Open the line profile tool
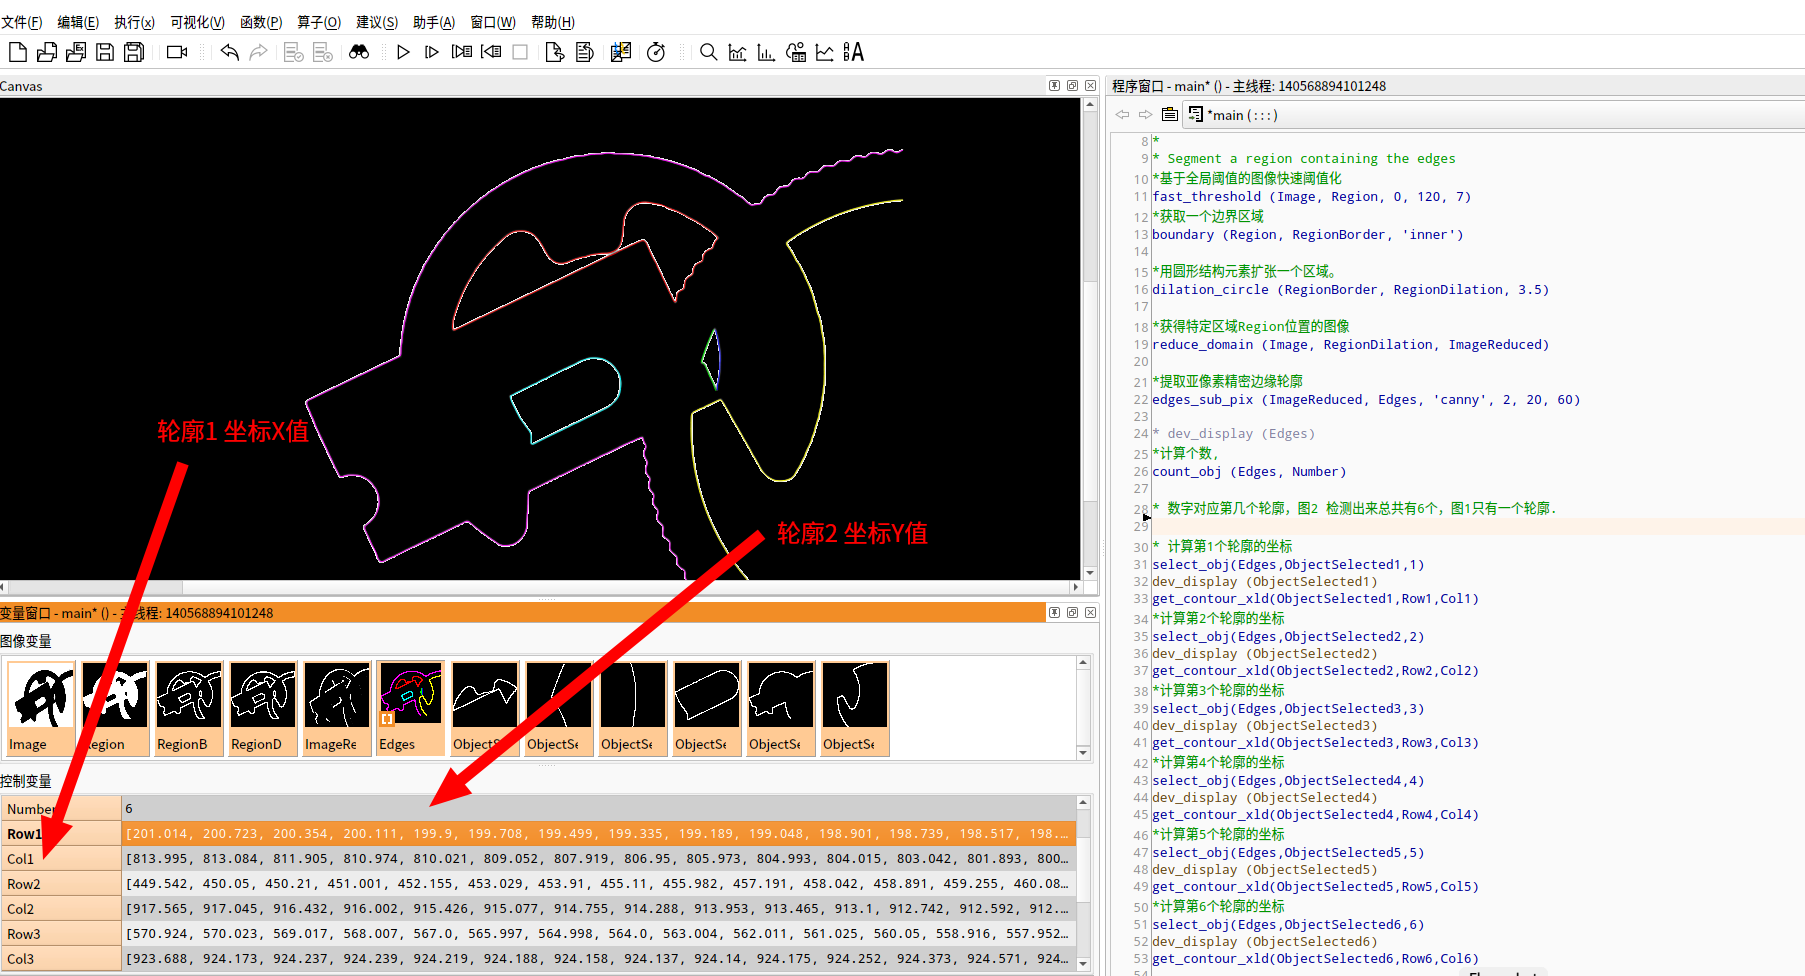This screenshot has width=1805, height=976. 825,52
